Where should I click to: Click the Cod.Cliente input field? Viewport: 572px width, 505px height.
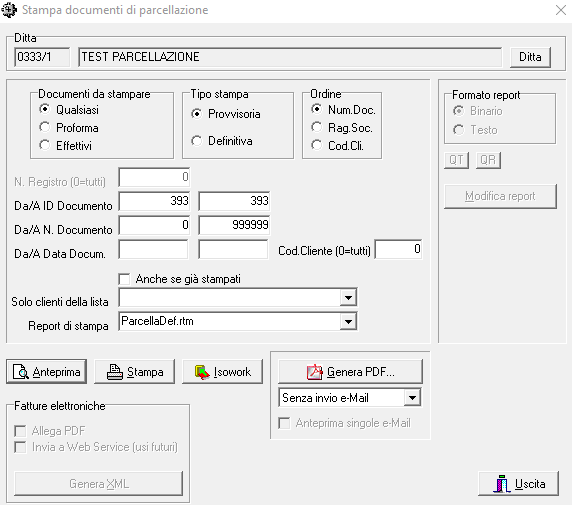pyautogui.click(x=399, y=250)
